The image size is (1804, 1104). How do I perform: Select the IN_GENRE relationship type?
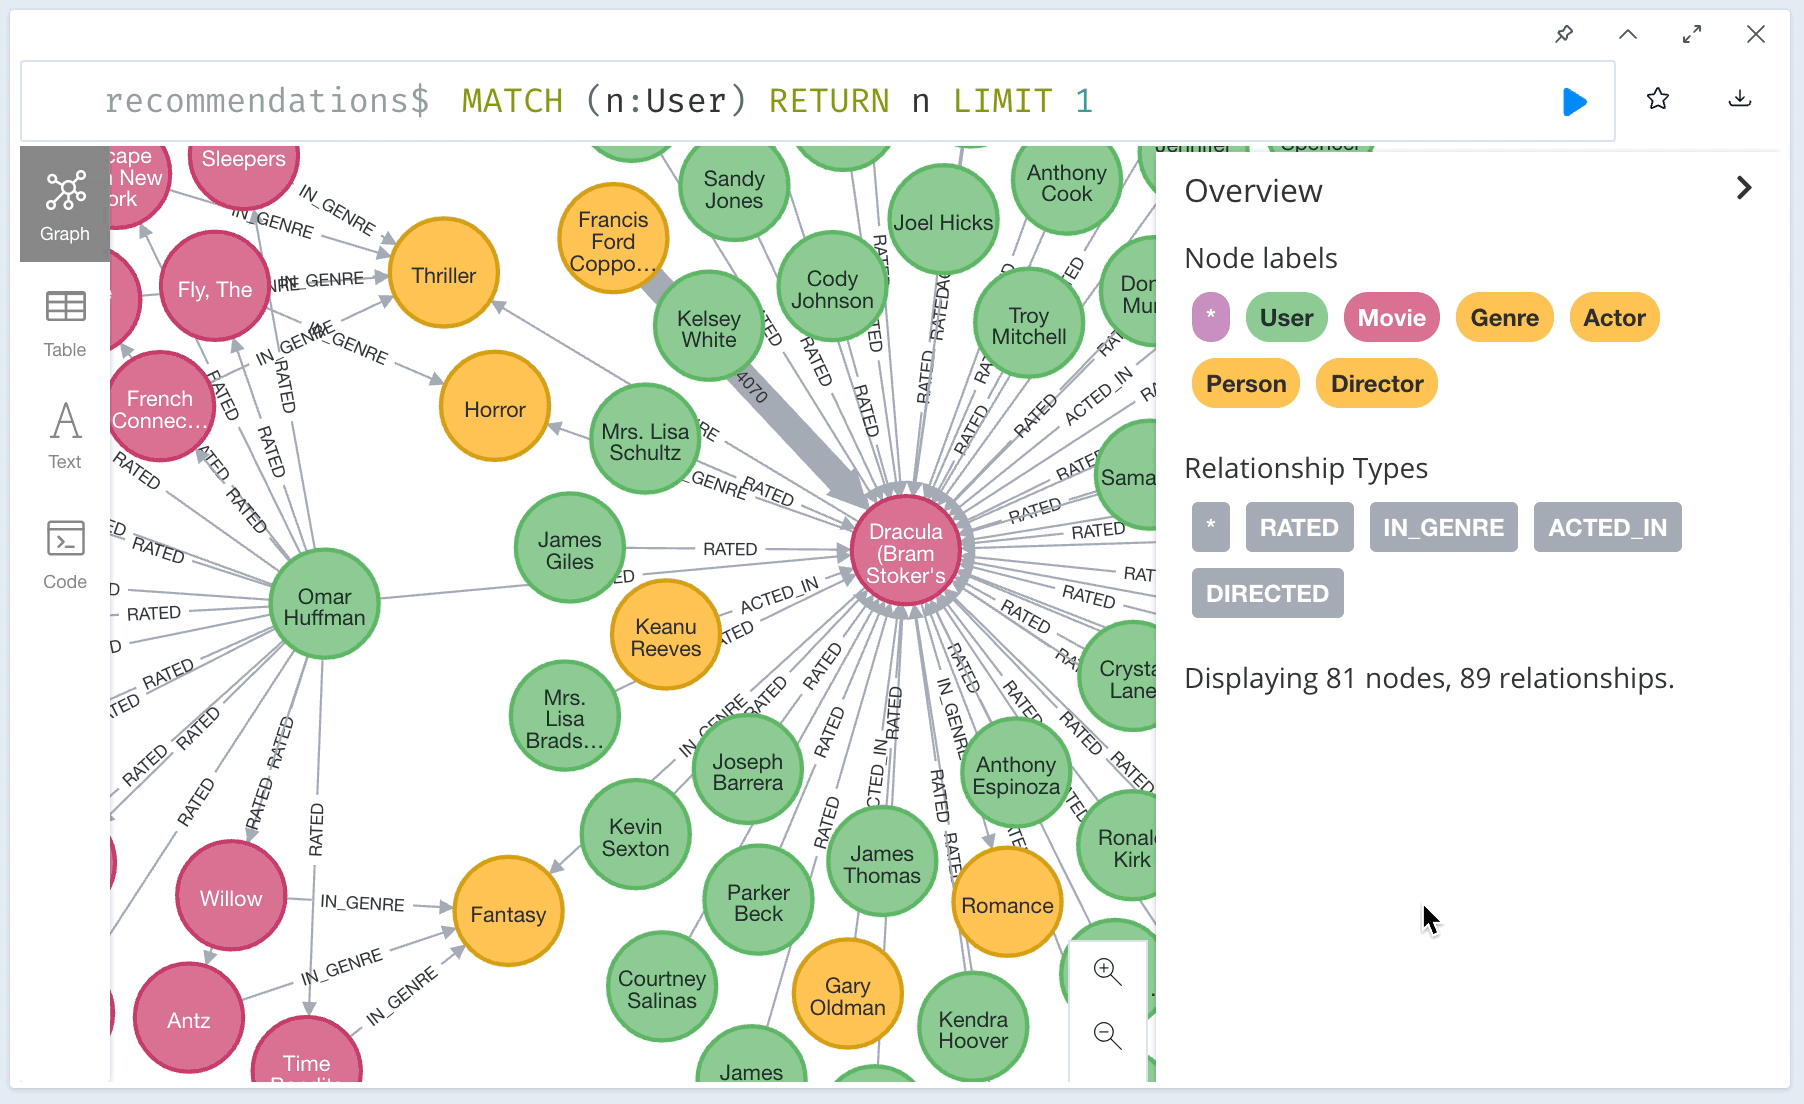click(x=1443, y=527)
